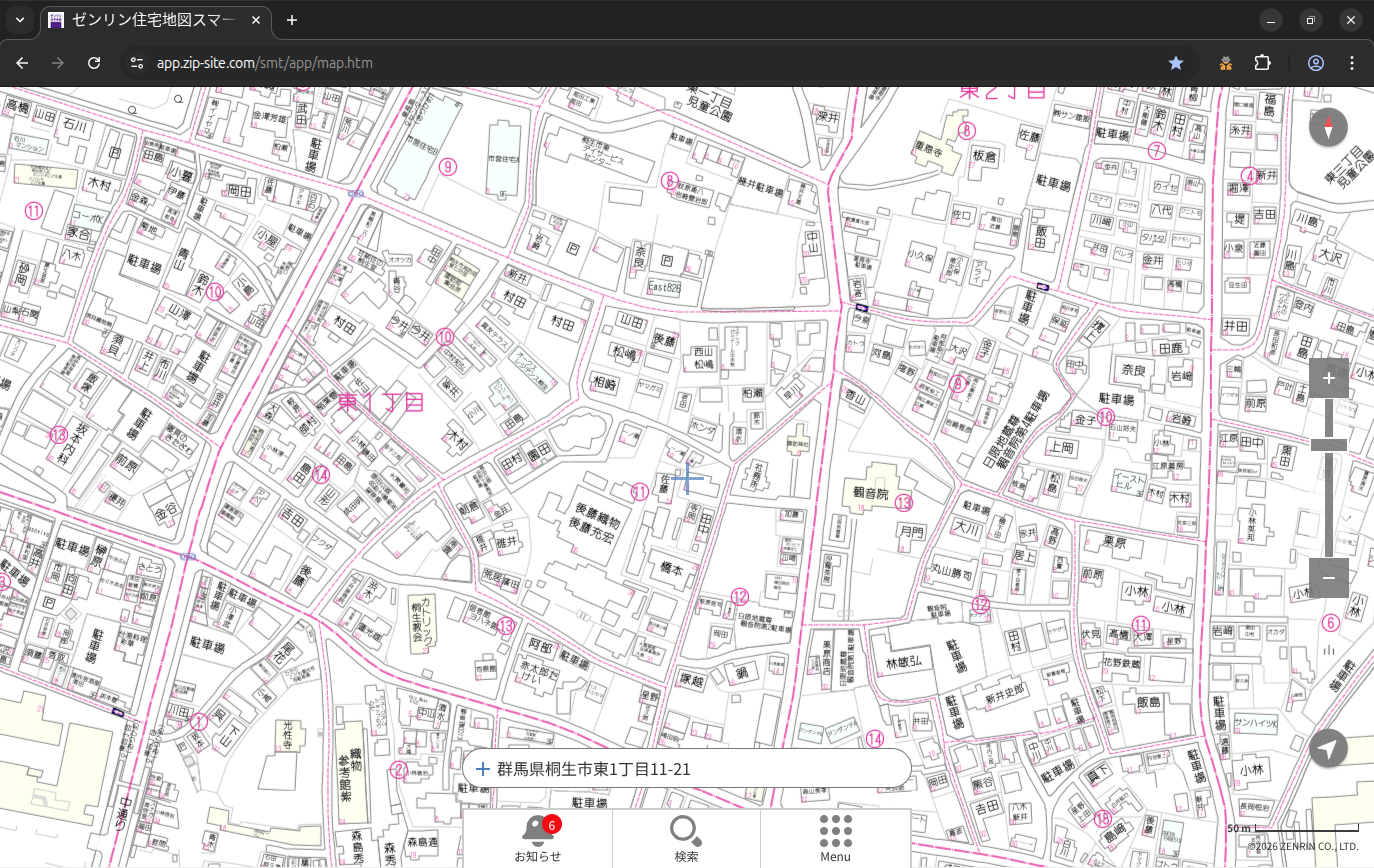Open a new browser tab
Screen dimensions: 1374x868
[292, 20]
